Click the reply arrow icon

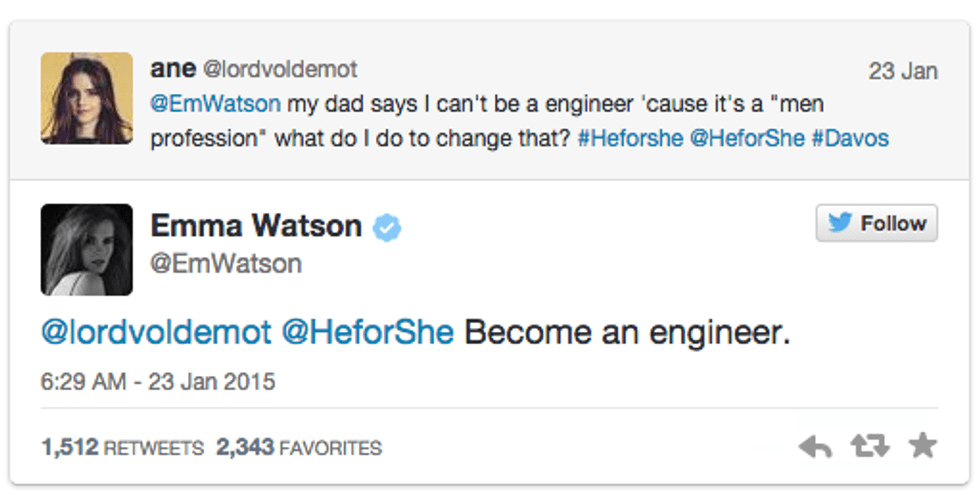pos(816,447)
